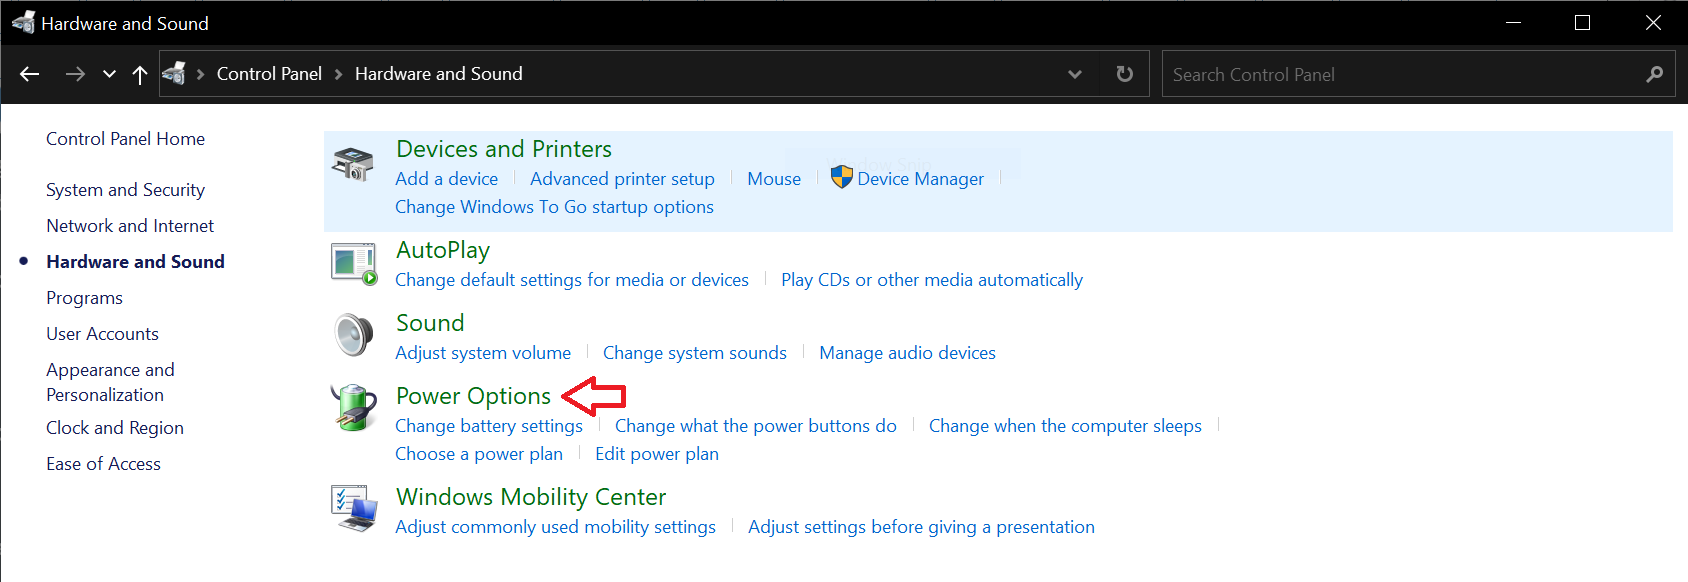1688x582 pixels.
Task: Go up one level with up arrow
Action: pos(140,74)
